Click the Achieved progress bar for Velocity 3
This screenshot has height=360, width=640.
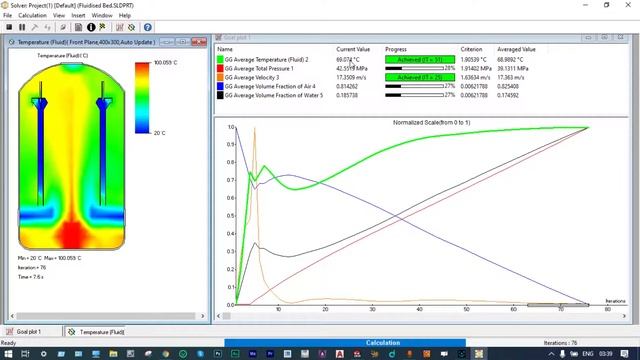(420, 78)
